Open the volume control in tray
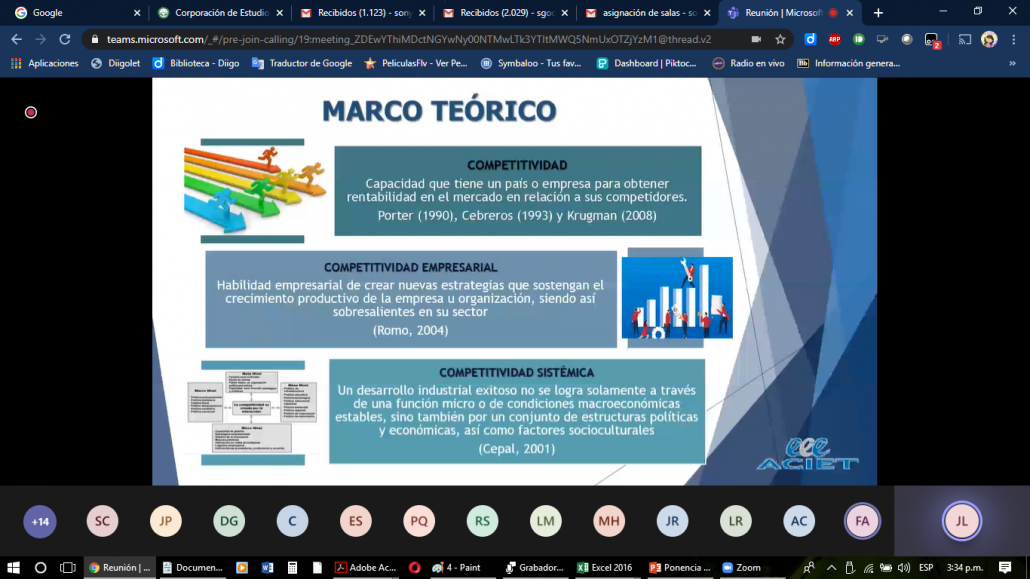 tap(904, 568)
